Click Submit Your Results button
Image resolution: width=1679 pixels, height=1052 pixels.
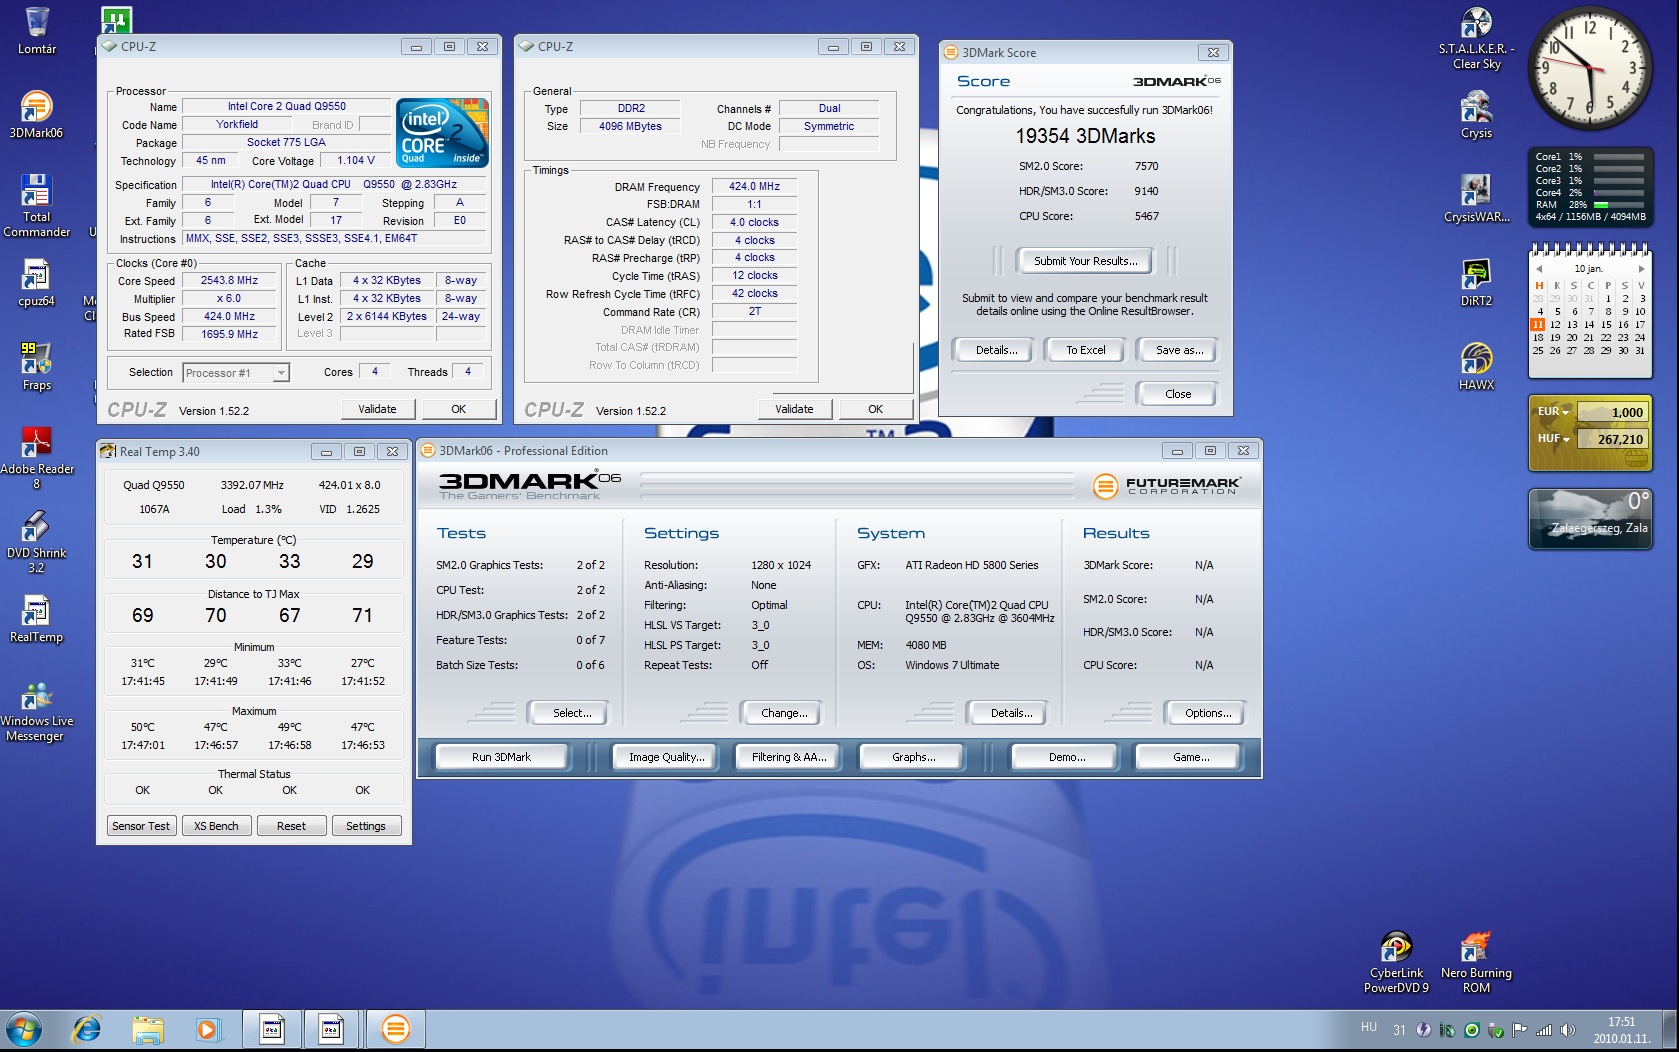coord(1085,261)
